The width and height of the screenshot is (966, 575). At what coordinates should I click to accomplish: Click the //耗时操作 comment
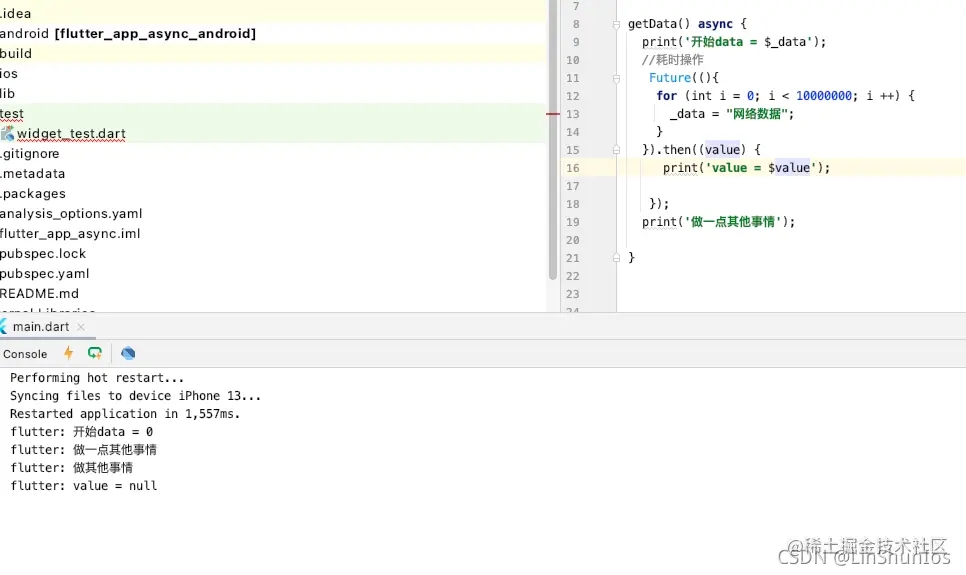click(672, 60)
